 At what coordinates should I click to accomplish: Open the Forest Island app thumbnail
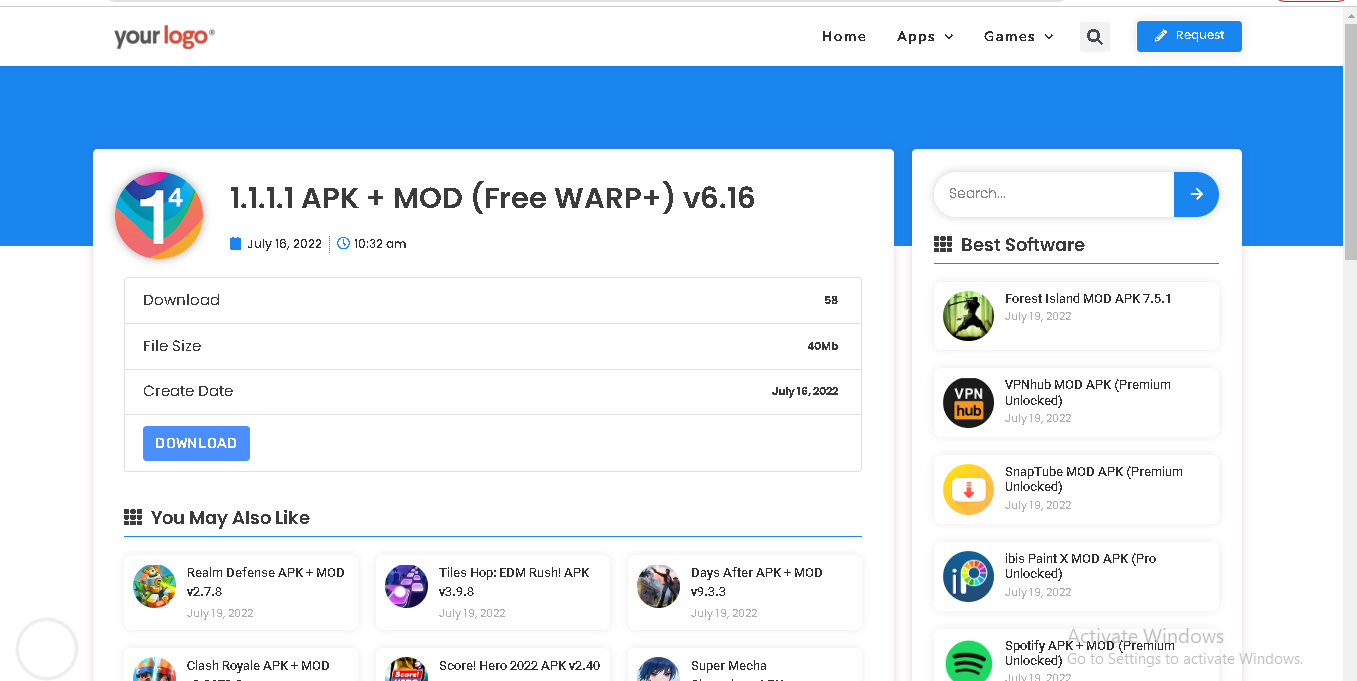tap(968, 316)
